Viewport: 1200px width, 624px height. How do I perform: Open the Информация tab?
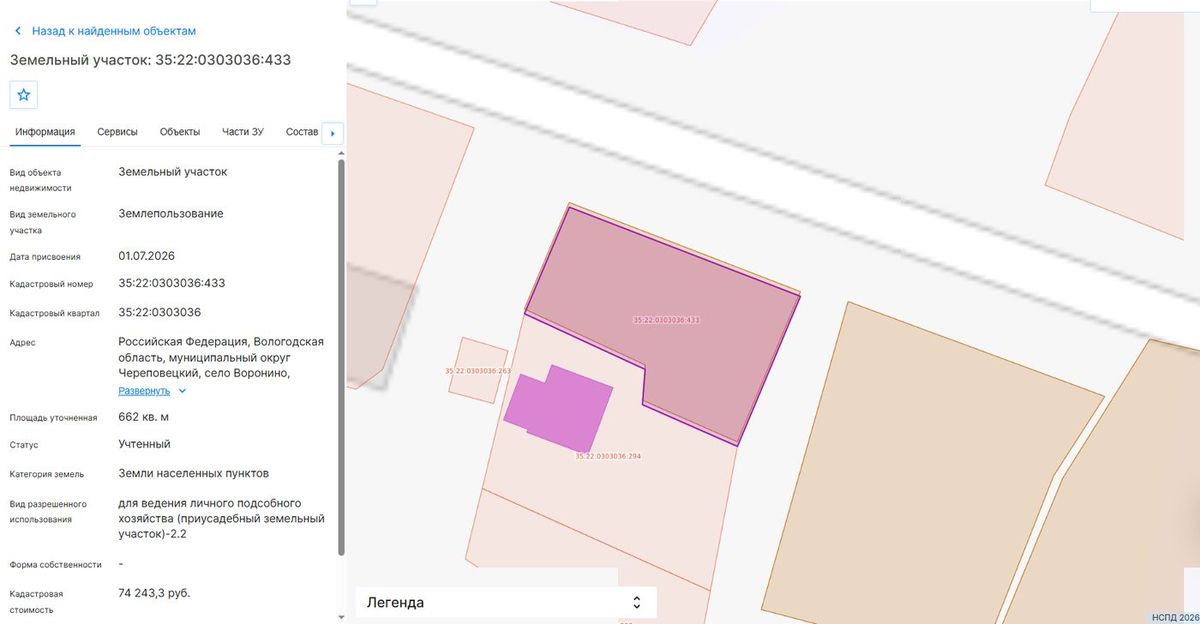point(45,132)
